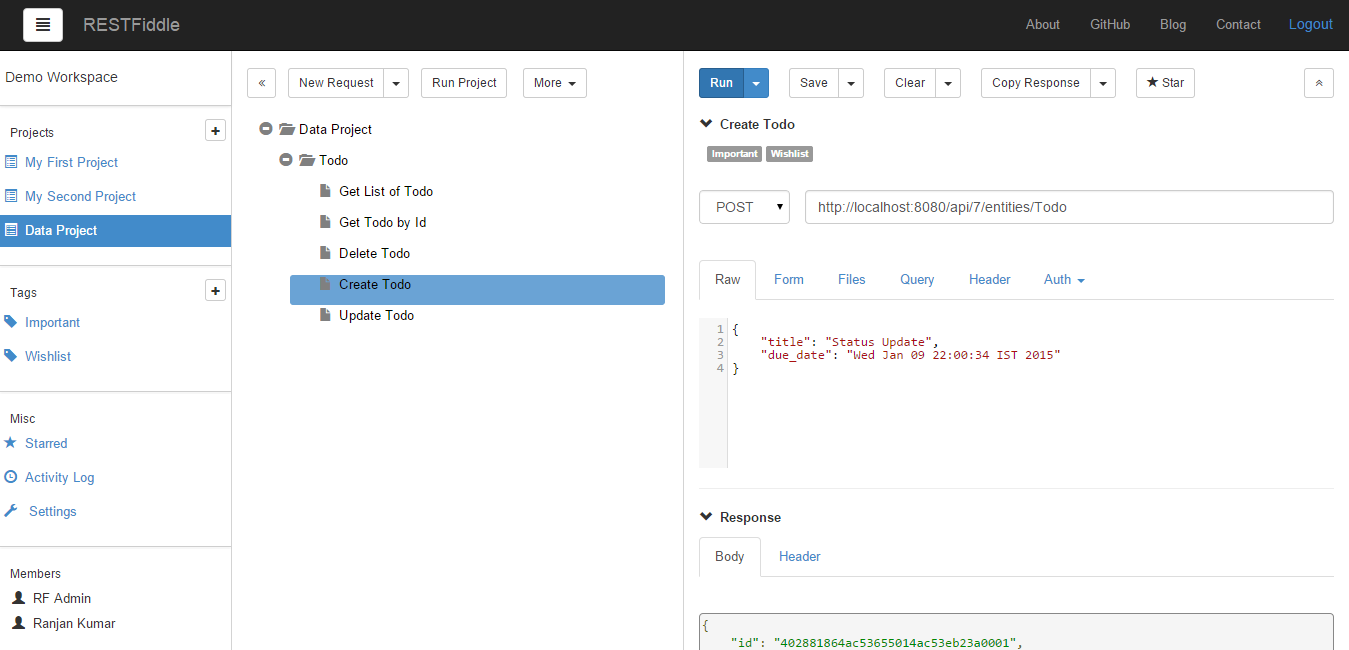This screenshot has width=1349, height=650.
Task: Click the New Request button
Action: 336,83
